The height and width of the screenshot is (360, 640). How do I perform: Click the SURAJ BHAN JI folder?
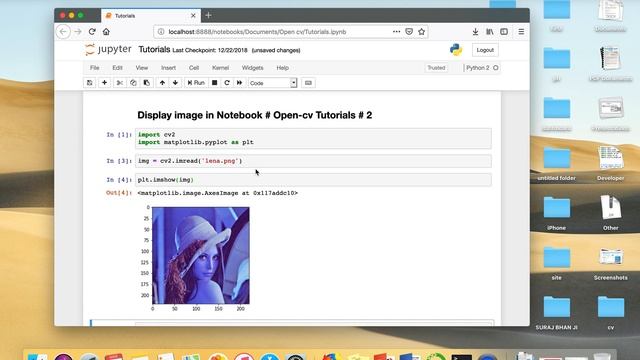click(557, 313)
